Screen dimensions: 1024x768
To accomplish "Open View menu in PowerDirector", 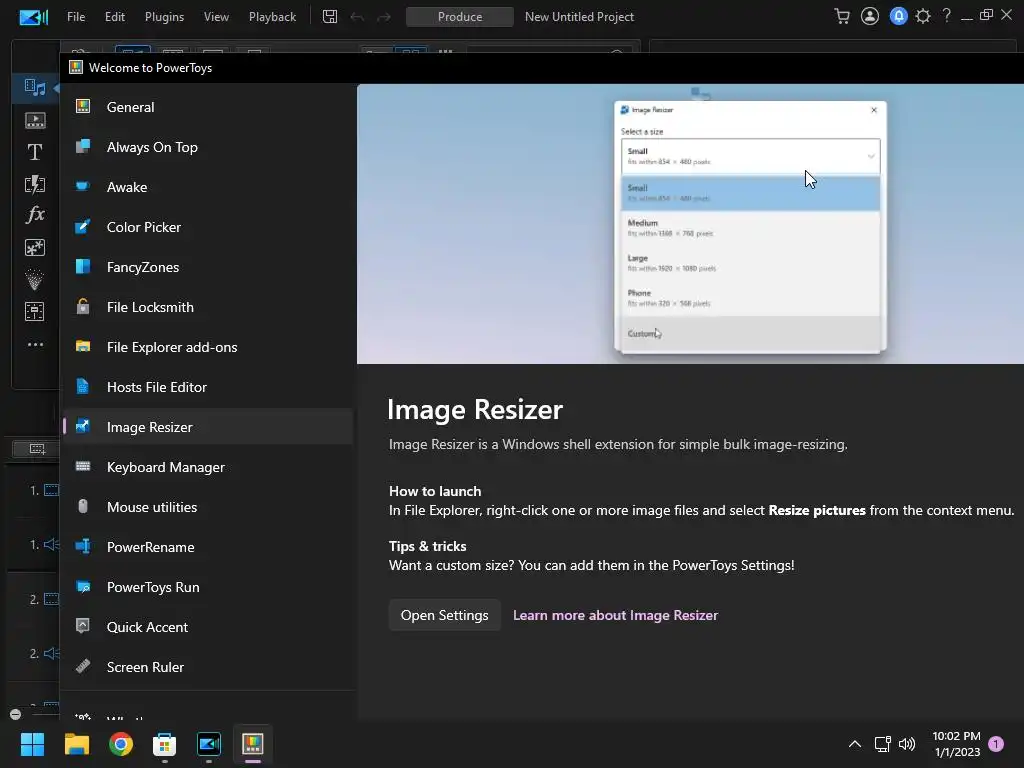I will coord(216,17).
